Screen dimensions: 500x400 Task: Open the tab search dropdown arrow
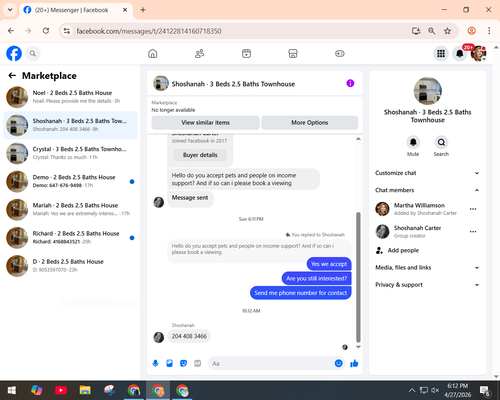(x=10, y=10)
